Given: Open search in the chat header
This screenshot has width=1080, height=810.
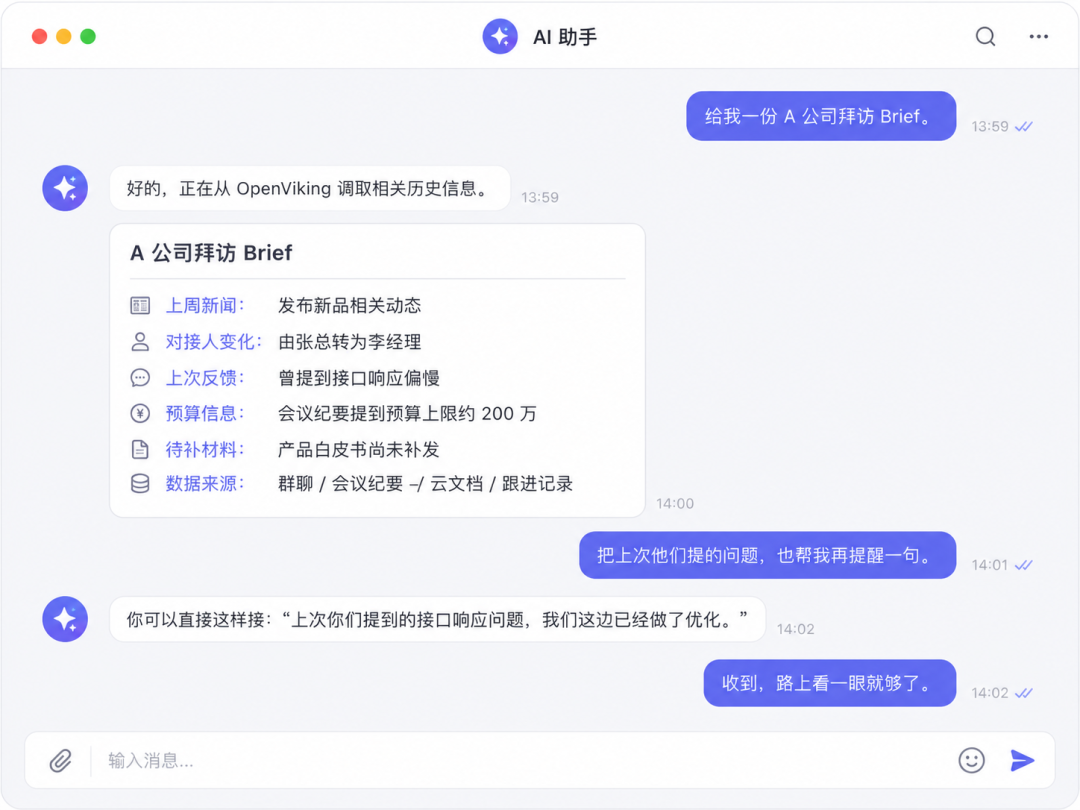Looking at the screenshot, I should [985, 37].
